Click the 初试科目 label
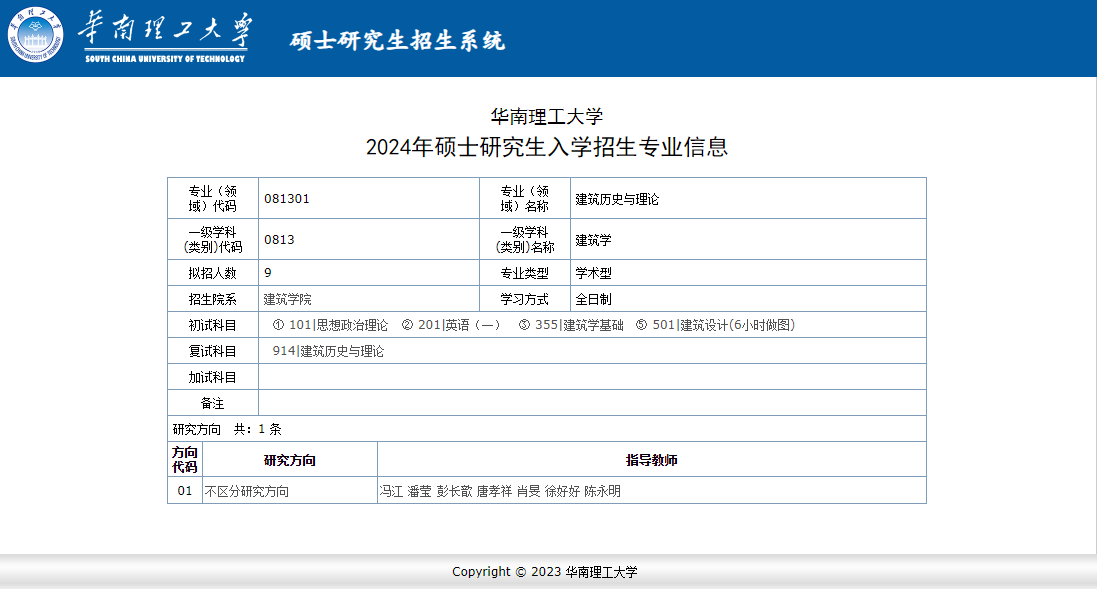Screen dimensions: 1101x596 (213, 325)
